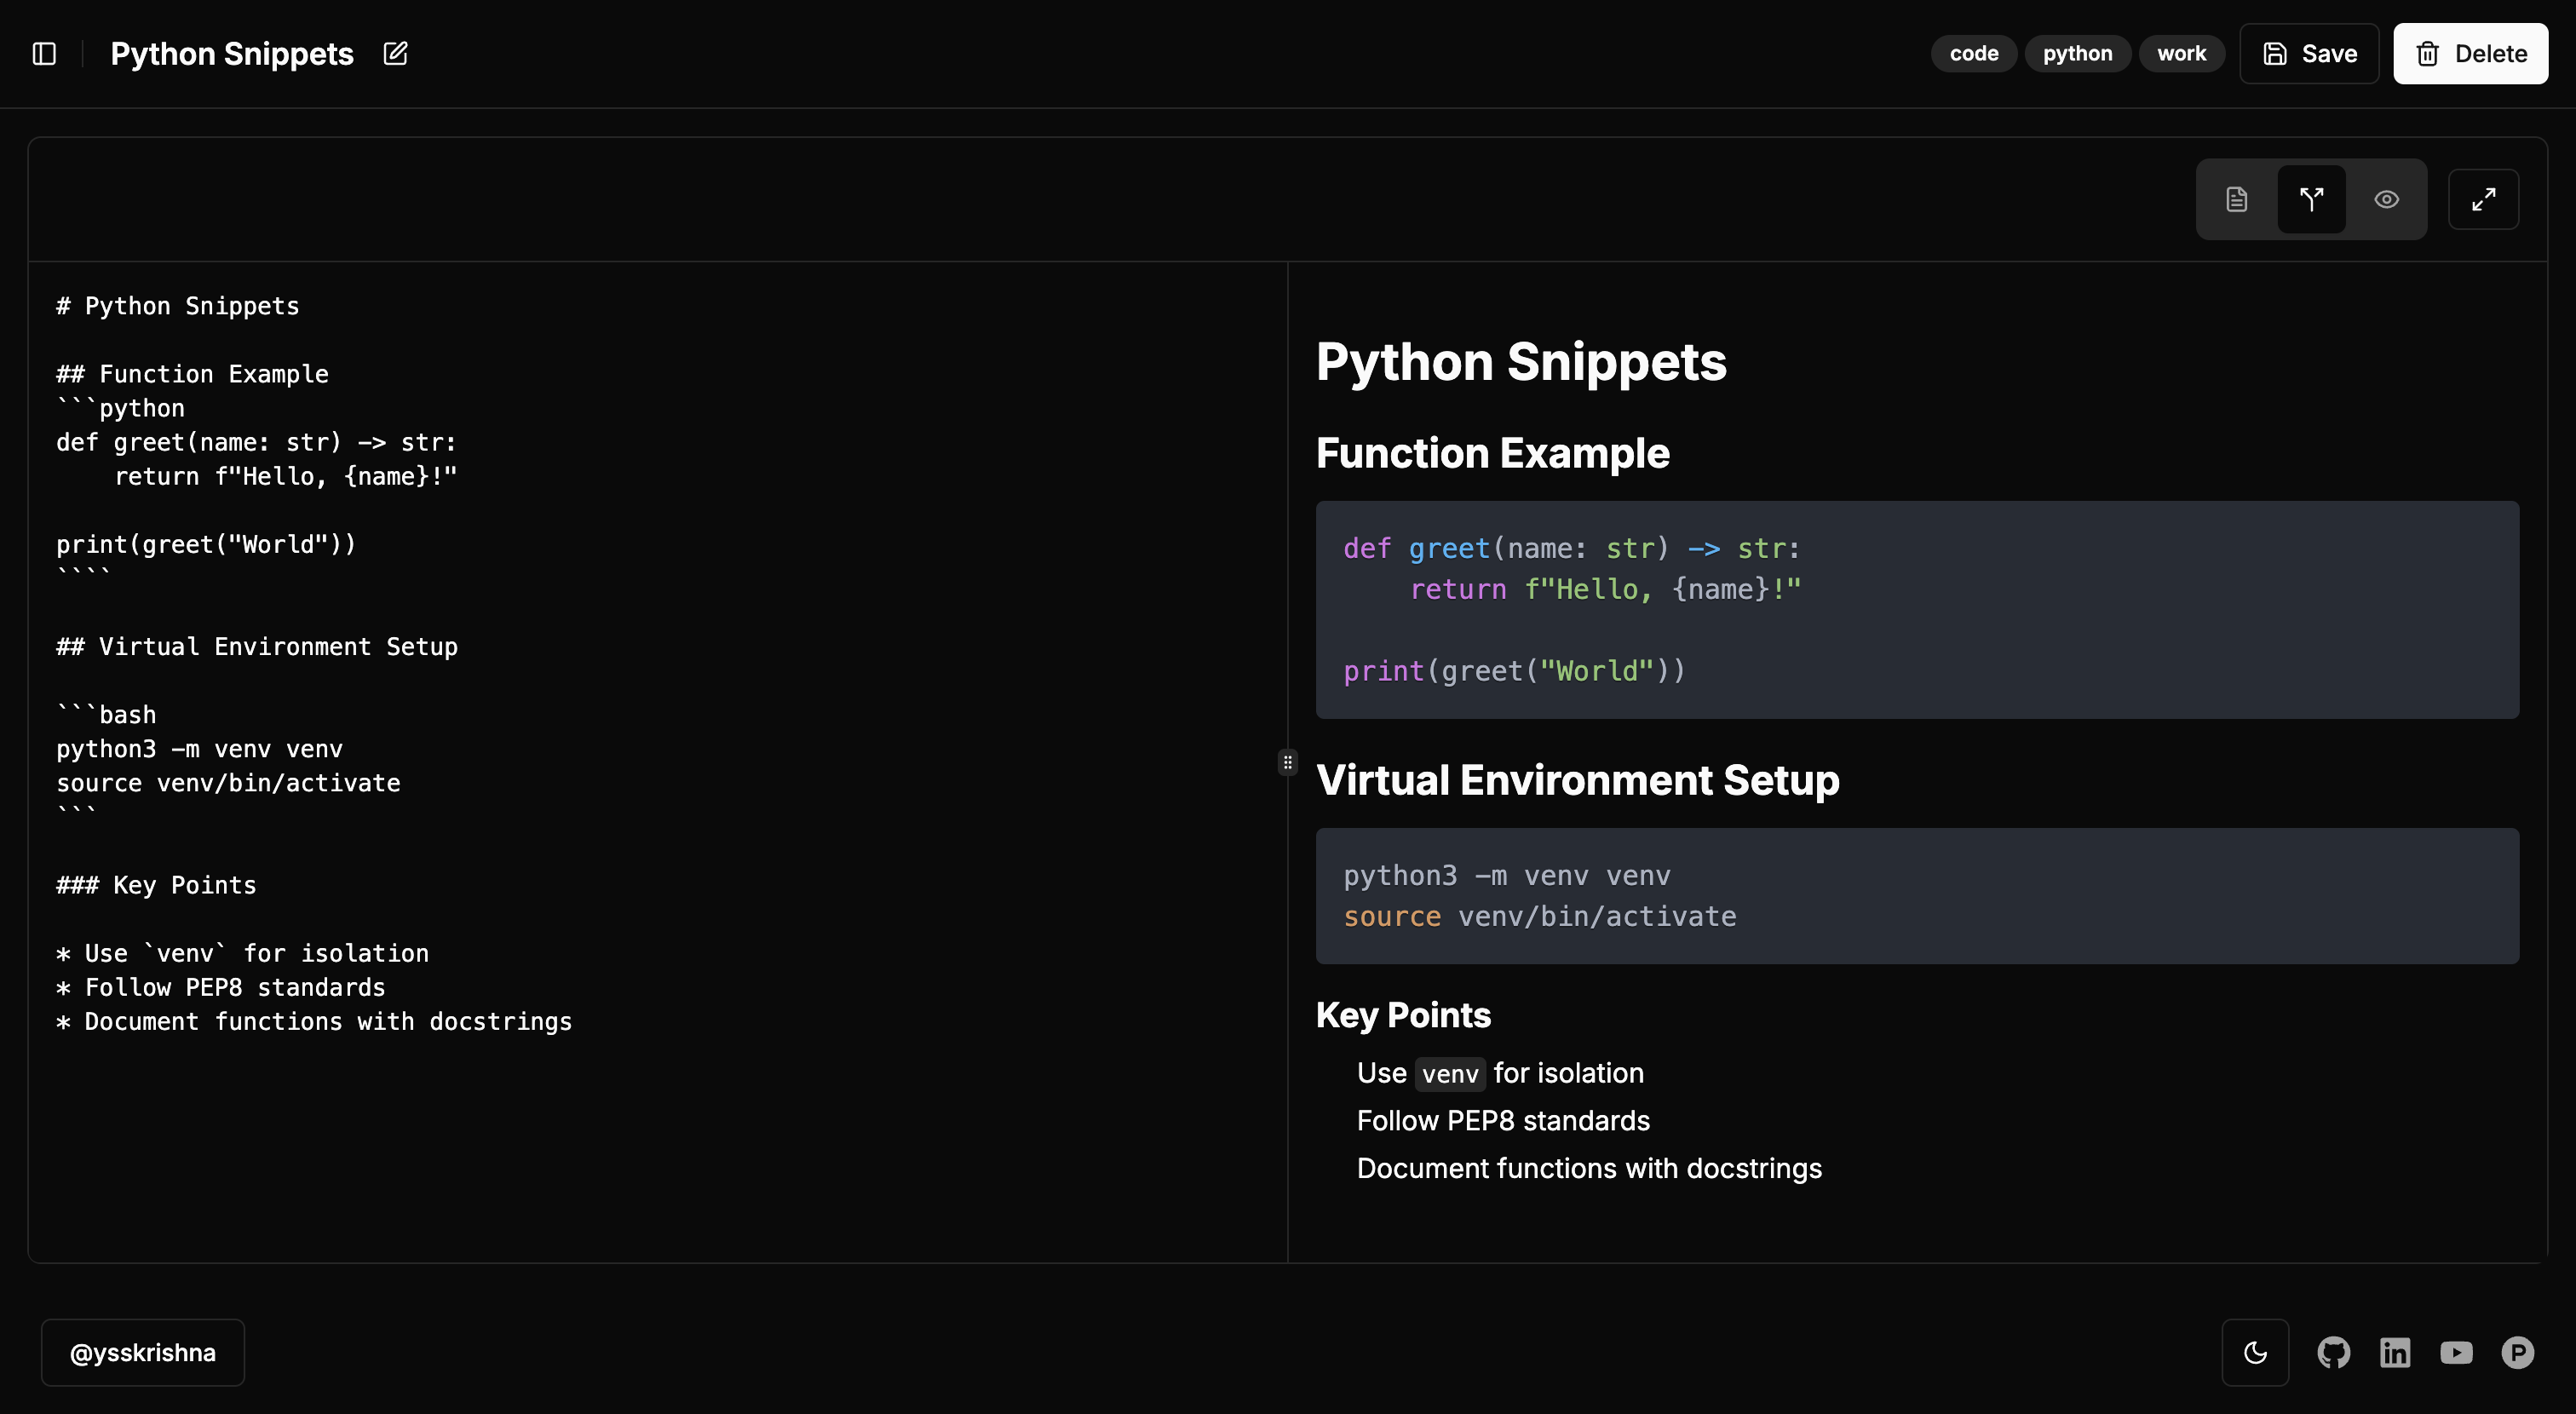2576x1414 pixels.
Task: Click the Python Snippets note title
Action: click(x=232, y=54)
